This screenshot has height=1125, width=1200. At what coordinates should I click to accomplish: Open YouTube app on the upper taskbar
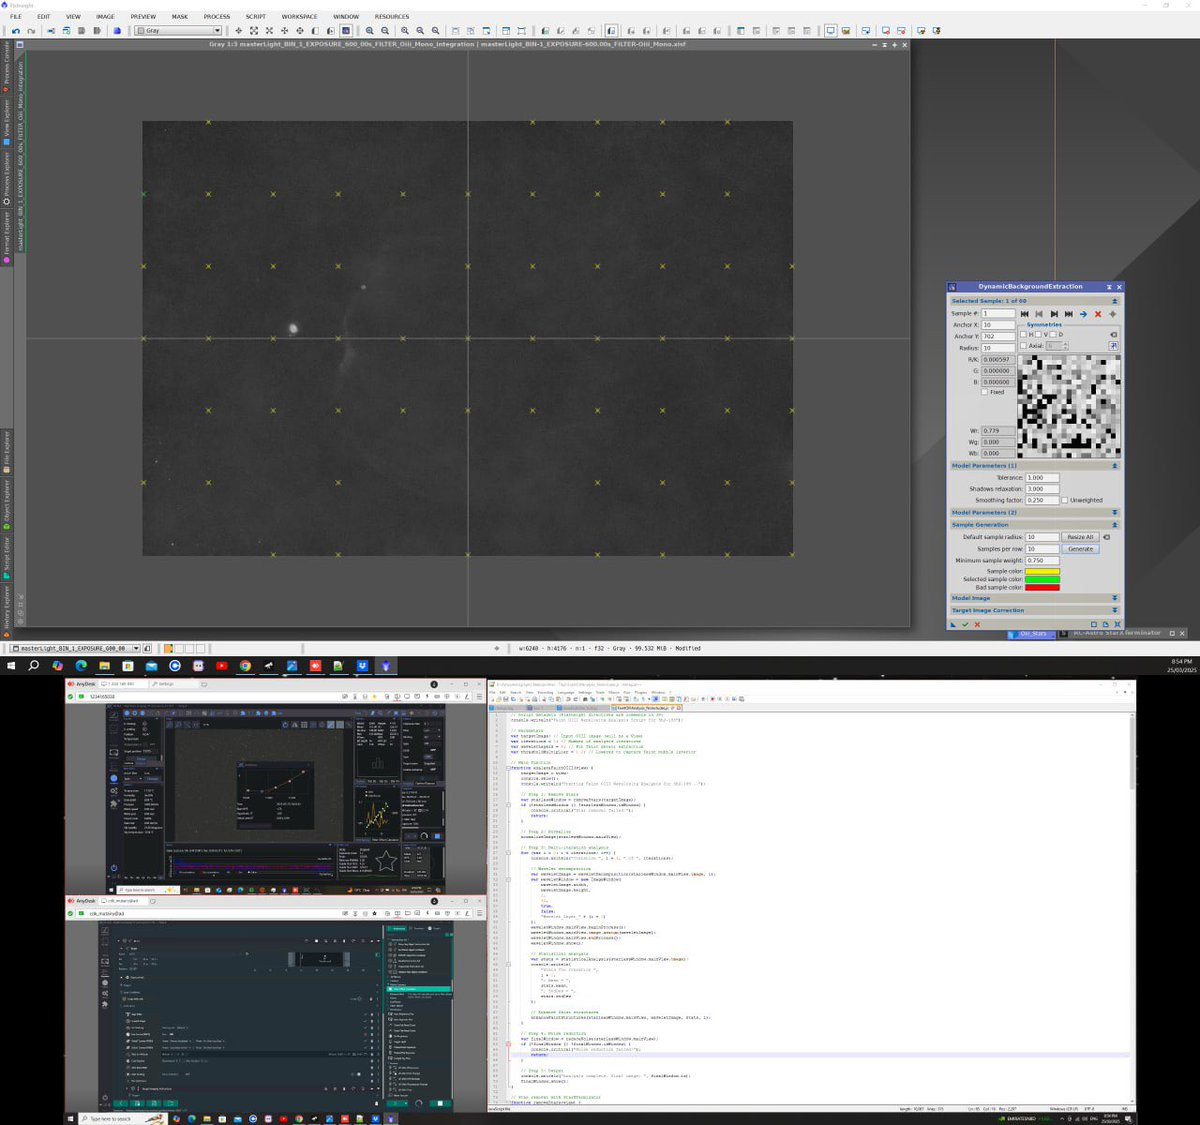[221, 665]
